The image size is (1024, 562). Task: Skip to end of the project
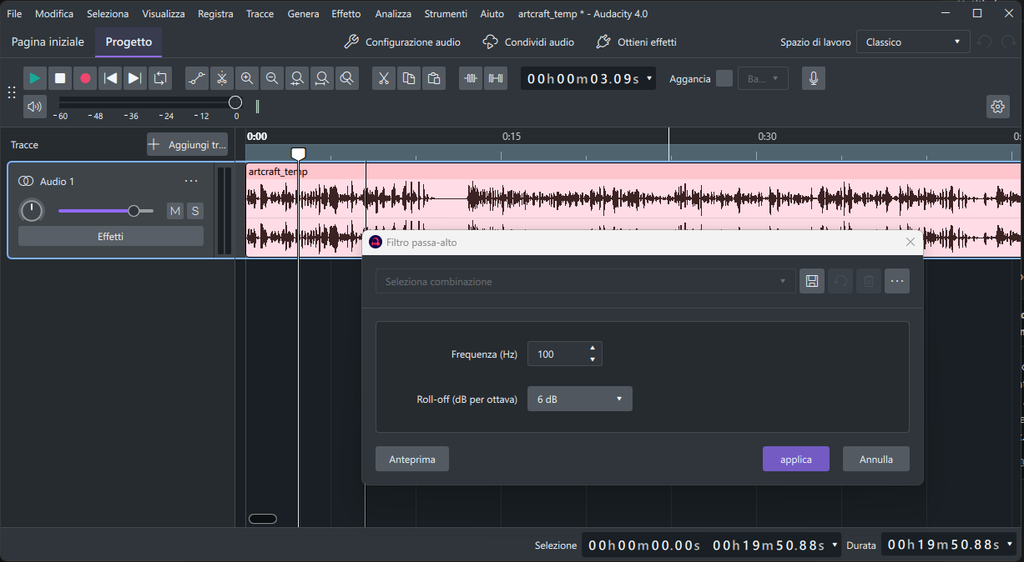[135, 78]
